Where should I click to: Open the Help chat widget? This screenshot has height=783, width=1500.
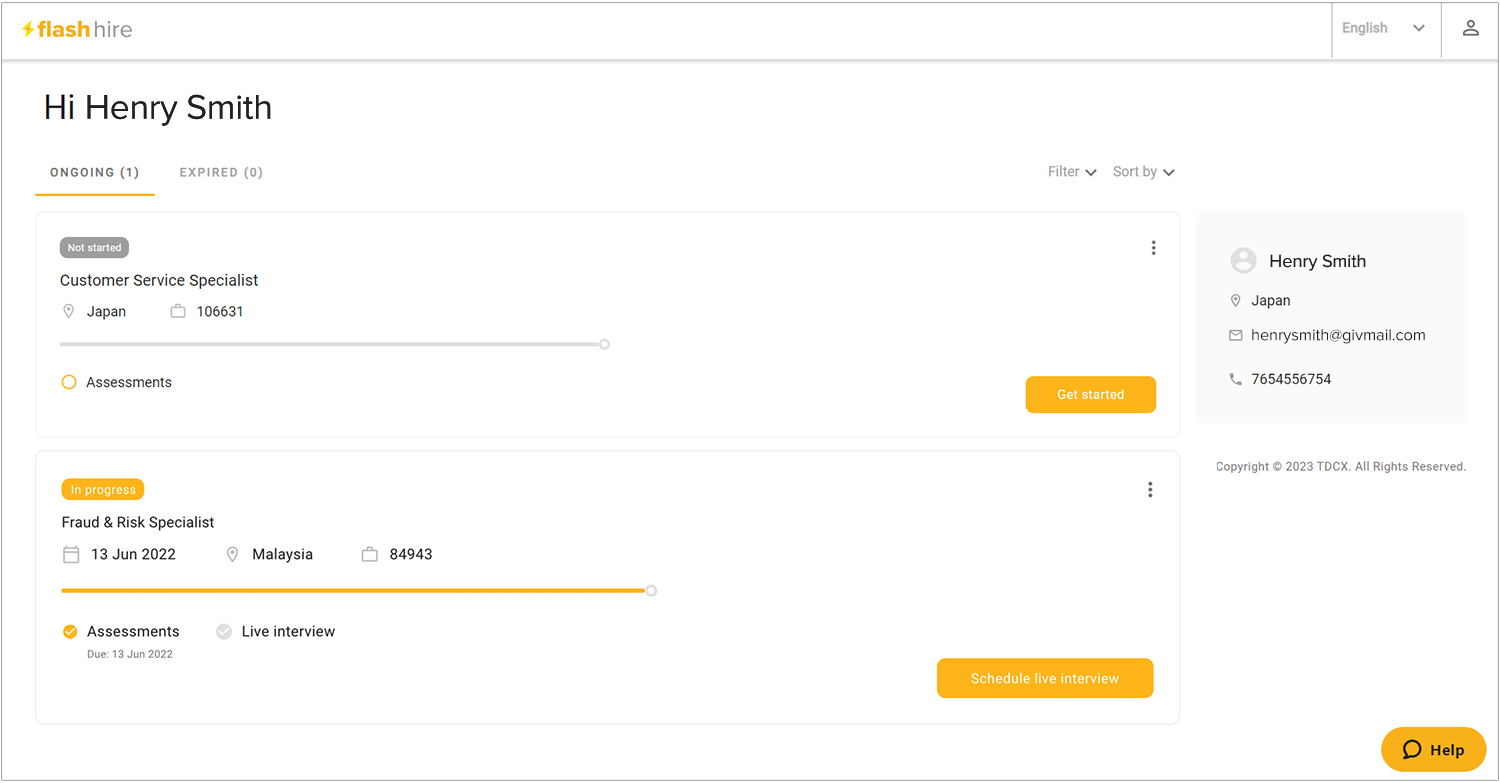click(x=1433, y=749)
